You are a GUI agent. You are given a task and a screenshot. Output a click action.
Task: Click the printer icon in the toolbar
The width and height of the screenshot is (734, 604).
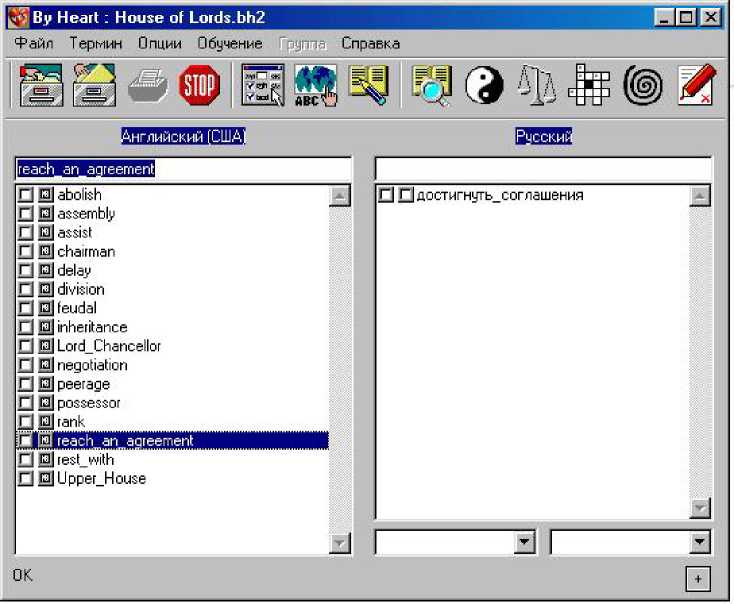147,86
